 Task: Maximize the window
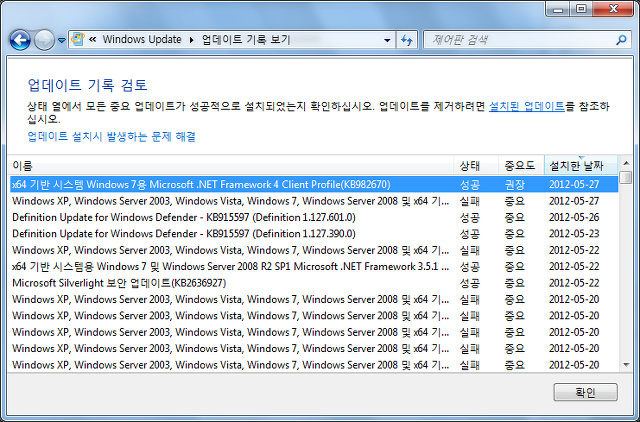pos(581,9)
